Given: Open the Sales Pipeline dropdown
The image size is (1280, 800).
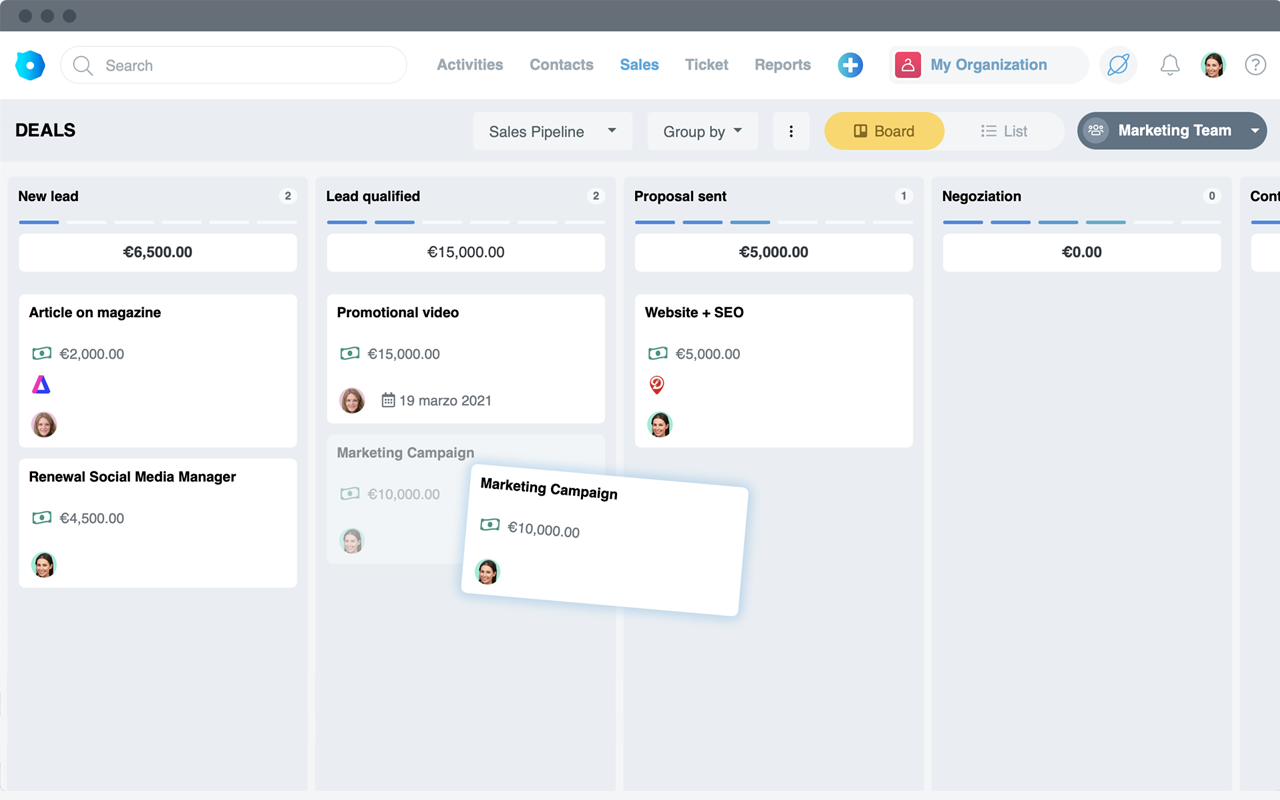Looking at the screenshot, I should pyautogui.click(x=552, y=131).
